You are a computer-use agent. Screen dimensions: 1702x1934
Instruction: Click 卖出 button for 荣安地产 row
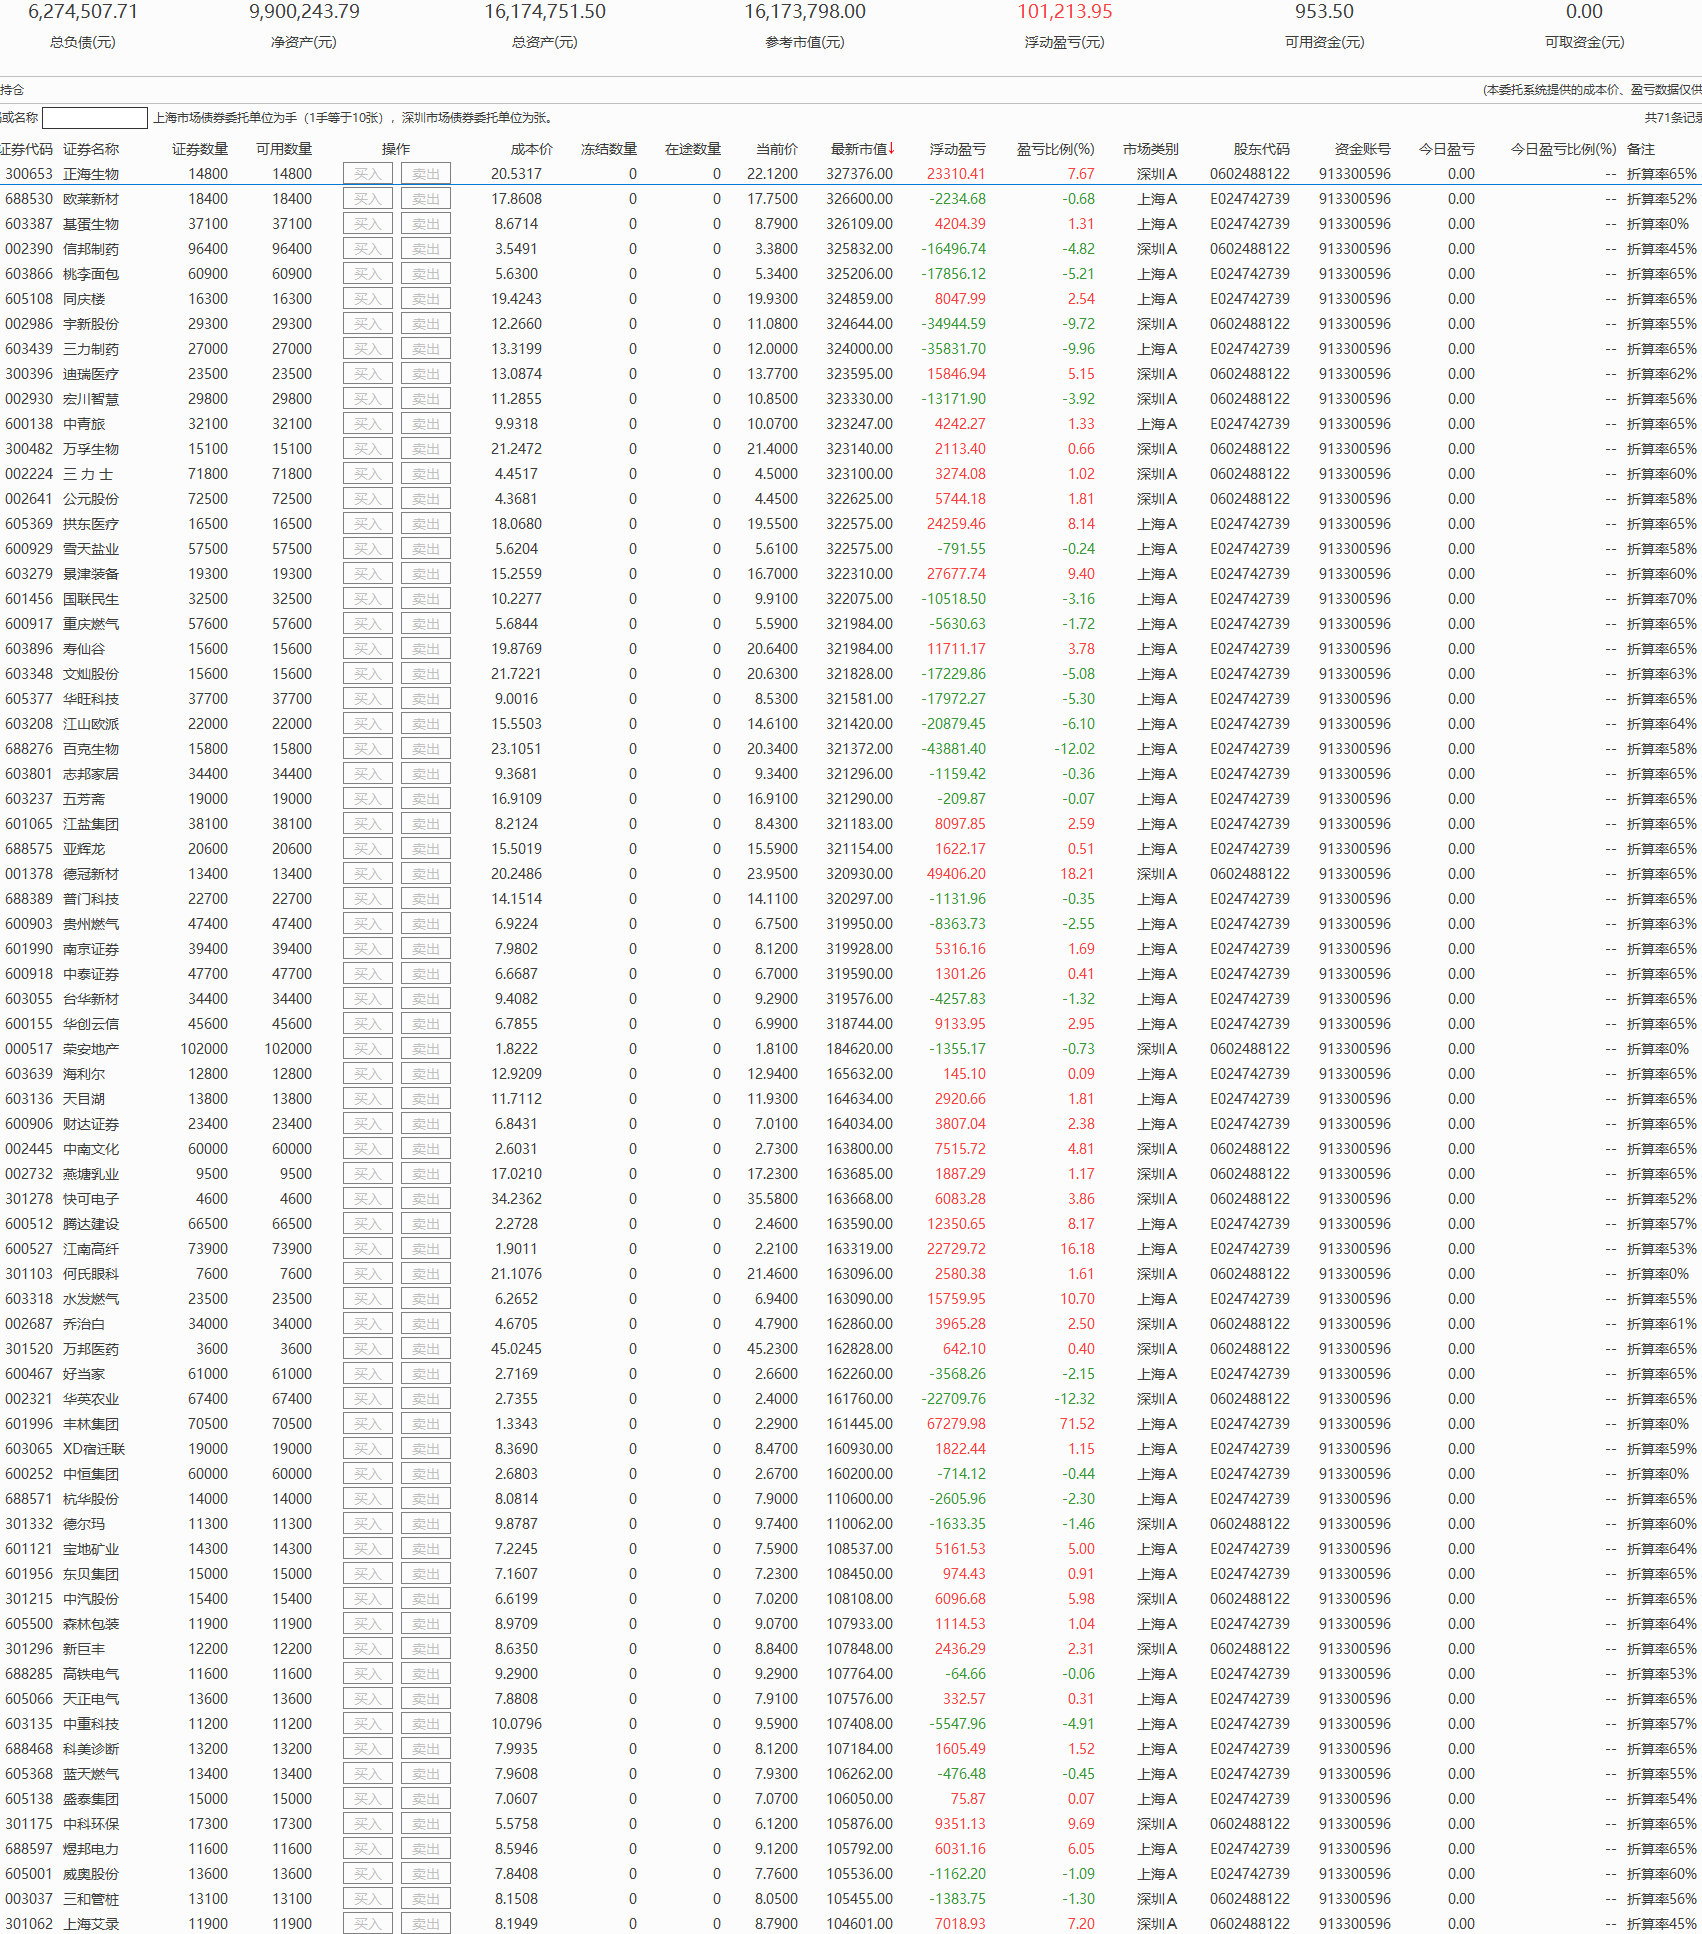[x=426, y=1049]
